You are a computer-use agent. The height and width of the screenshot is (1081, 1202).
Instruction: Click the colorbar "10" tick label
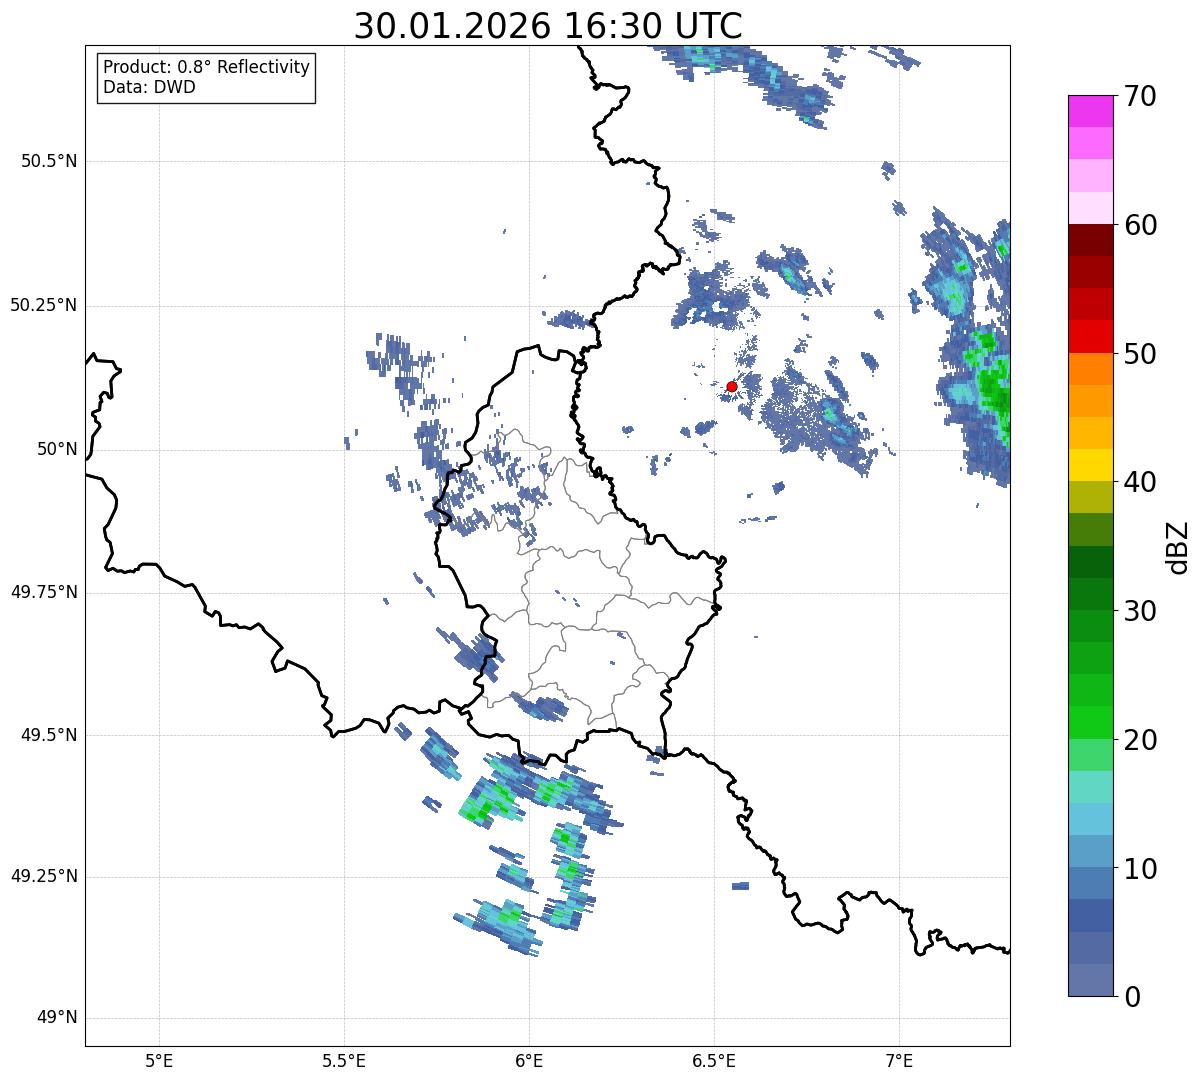[x=1140, y=869]
